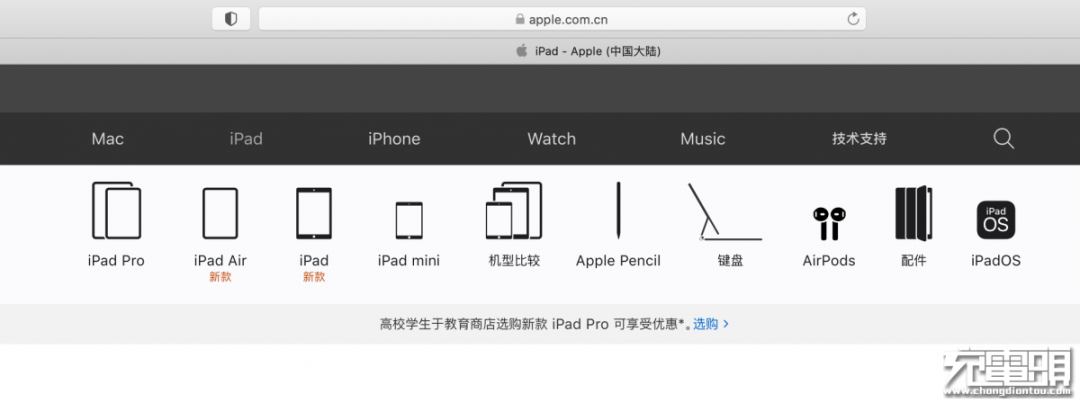The width and height of the screenshot is (1080, 403).
Task: Follow the 选购 link in education banner
Action: (x=711, y=324)
